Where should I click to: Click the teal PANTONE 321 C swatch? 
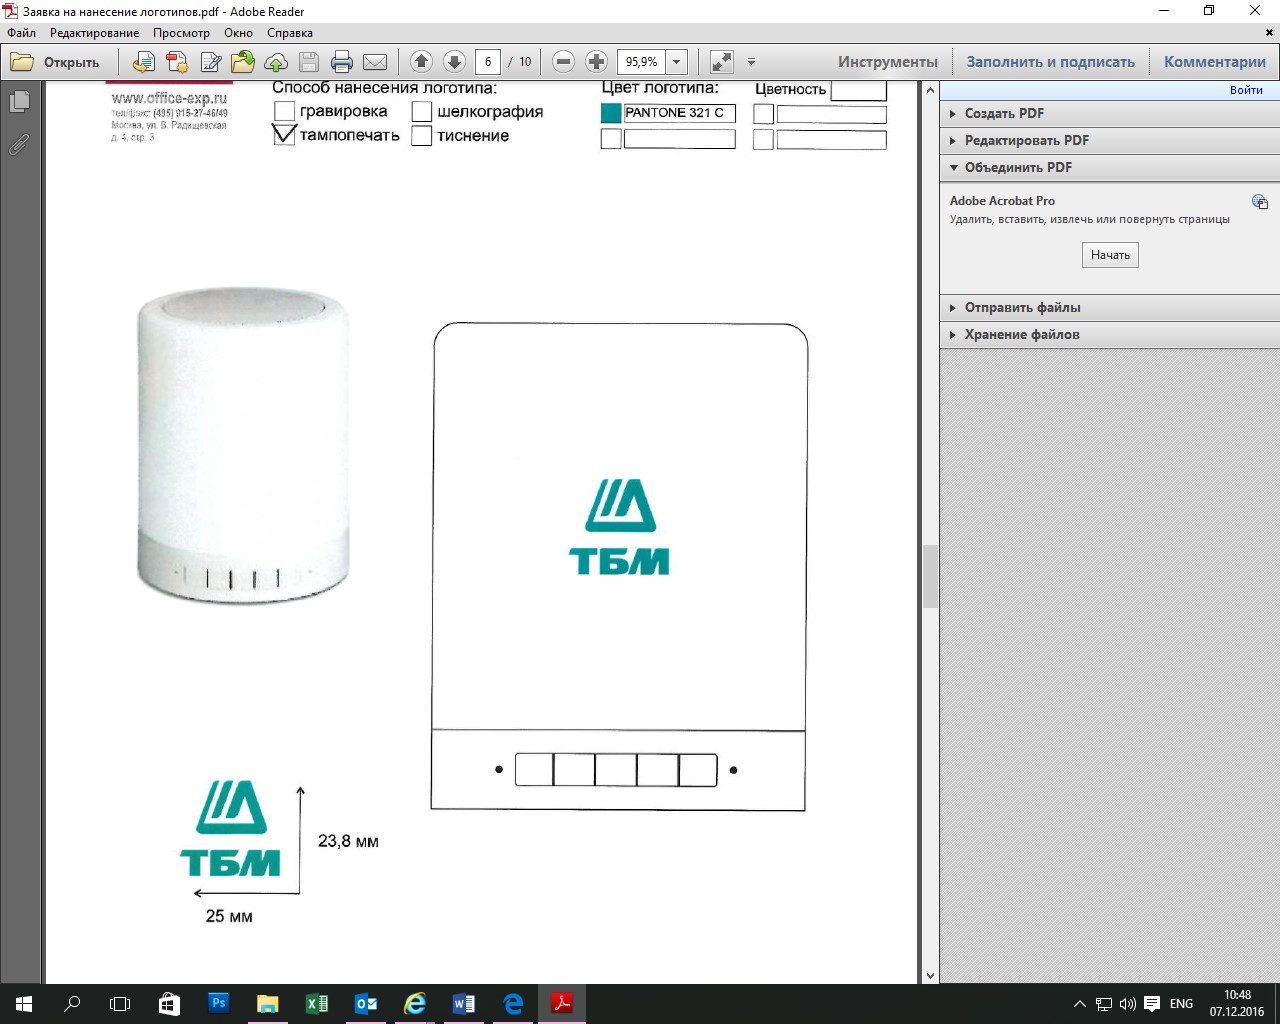pos(611,113)
